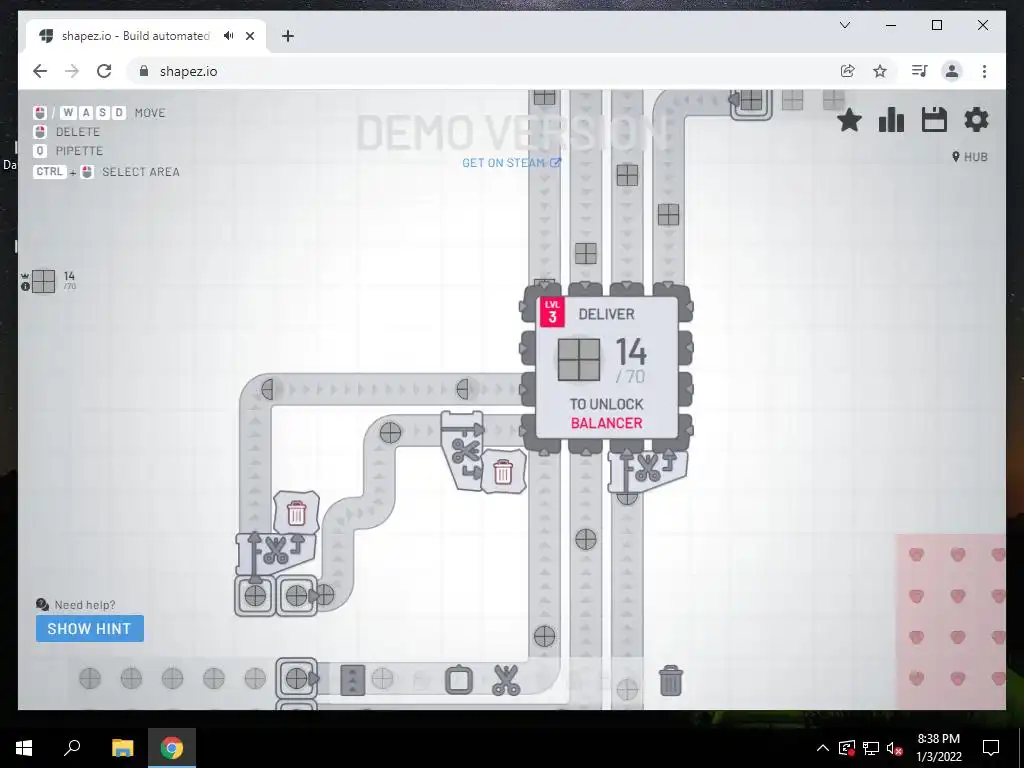Open the statistics bar chart panel

pyautogui.click(x=891, y=120)
